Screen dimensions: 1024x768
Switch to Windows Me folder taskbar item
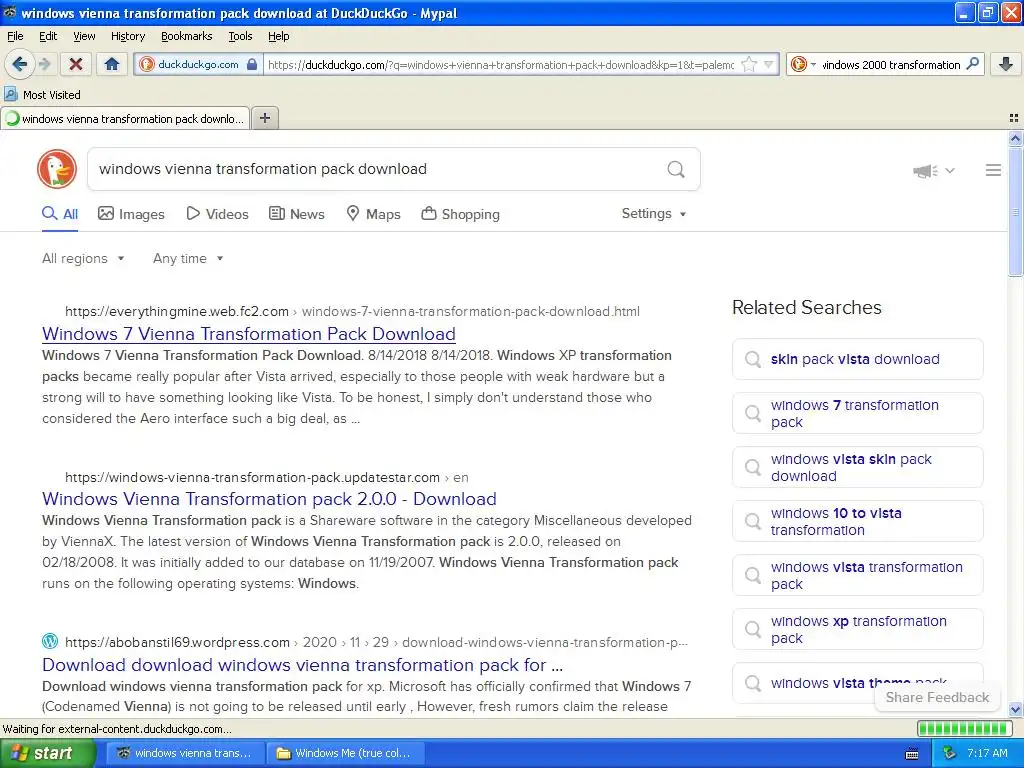click(x=345, y=753)
